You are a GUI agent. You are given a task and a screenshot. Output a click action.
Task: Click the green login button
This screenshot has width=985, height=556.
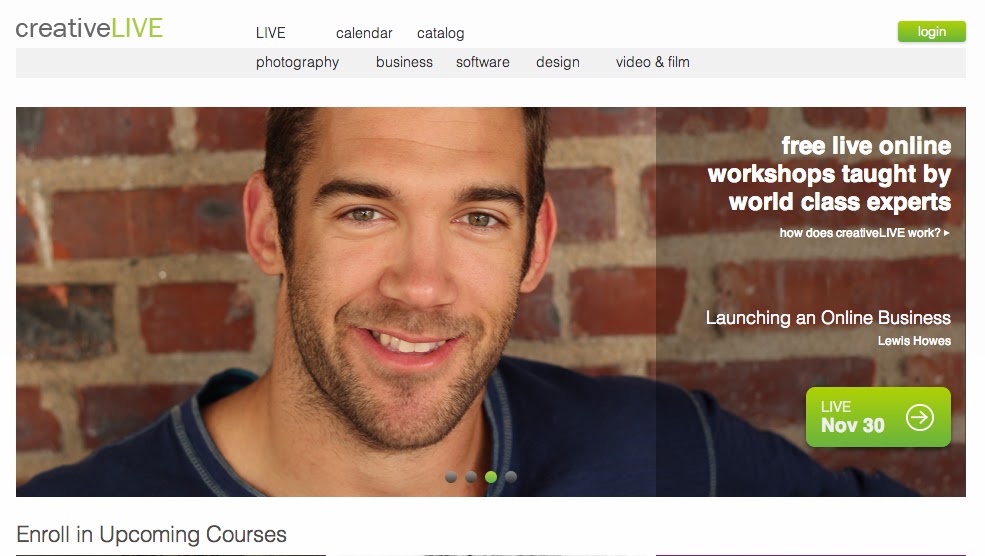932,31
